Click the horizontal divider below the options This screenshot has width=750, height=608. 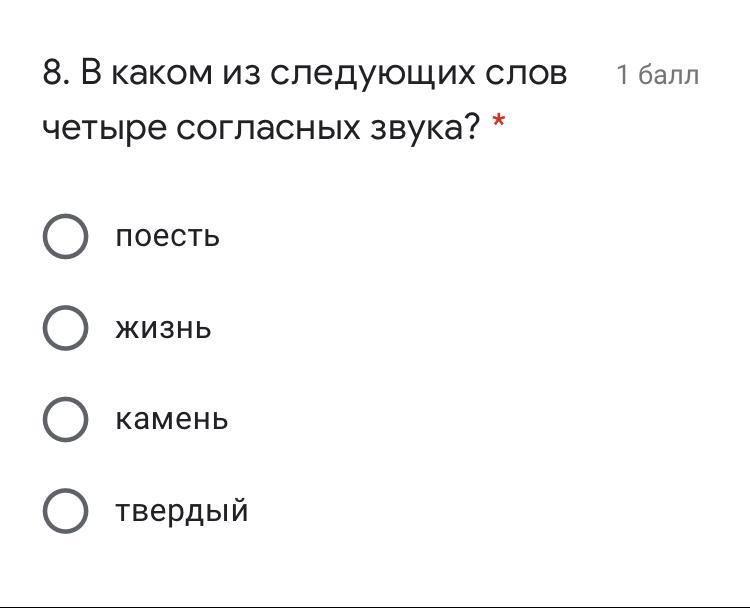click(x=375, y=605)
